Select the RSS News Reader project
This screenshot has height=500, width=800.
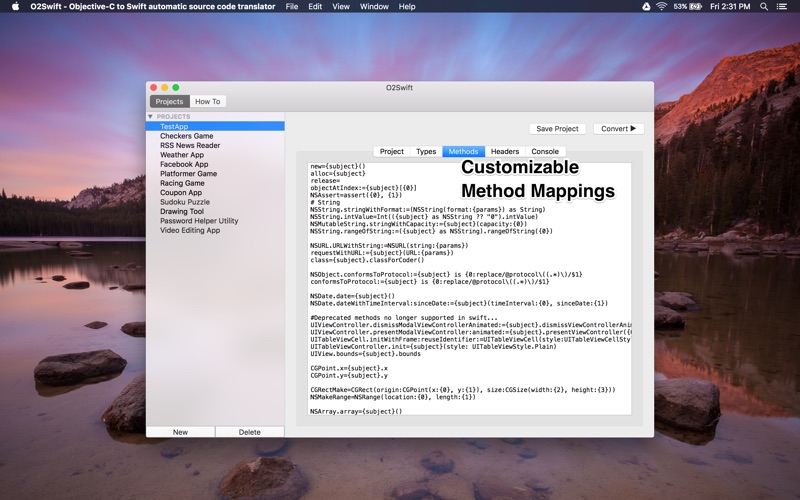pyautogui.click(x=215, y=145)
